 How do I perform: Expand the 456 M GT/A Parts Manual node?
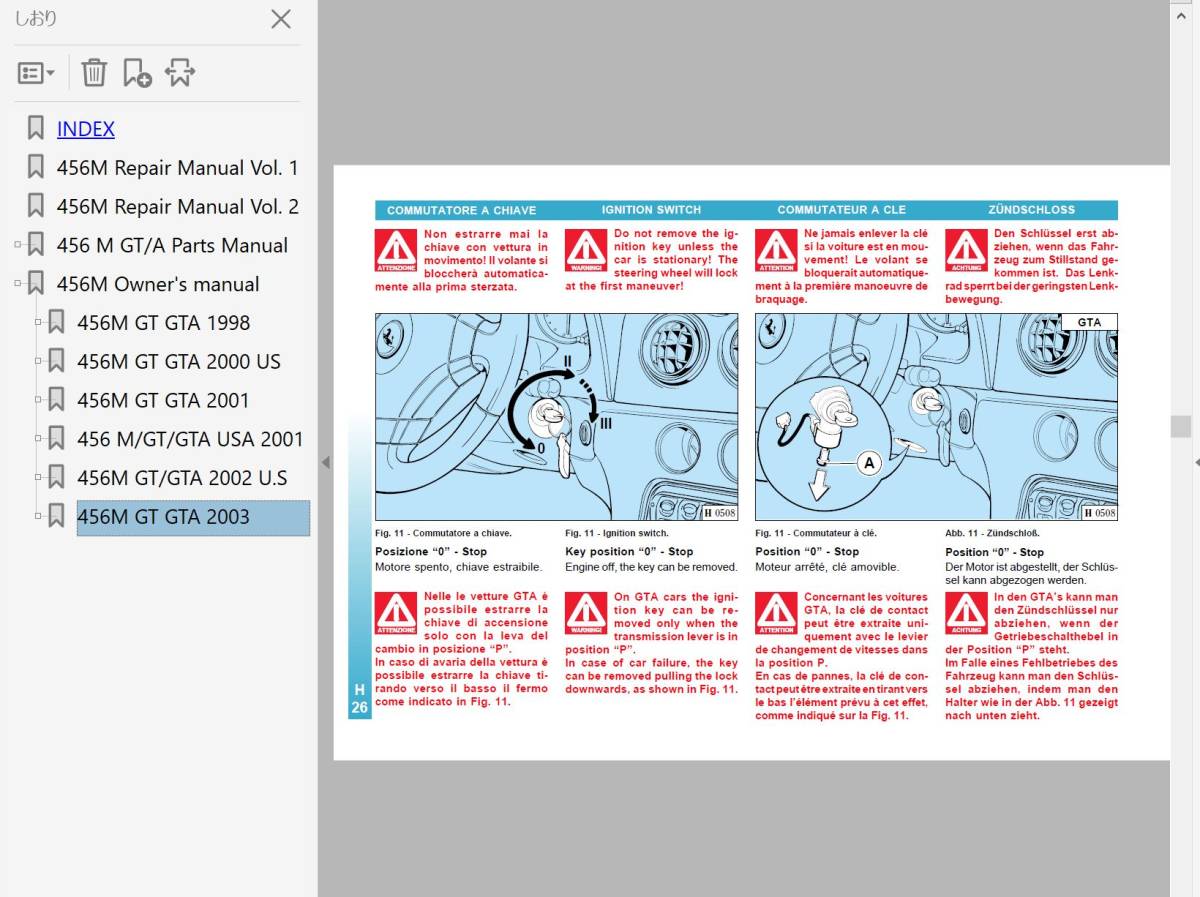[x=18, y=245]
